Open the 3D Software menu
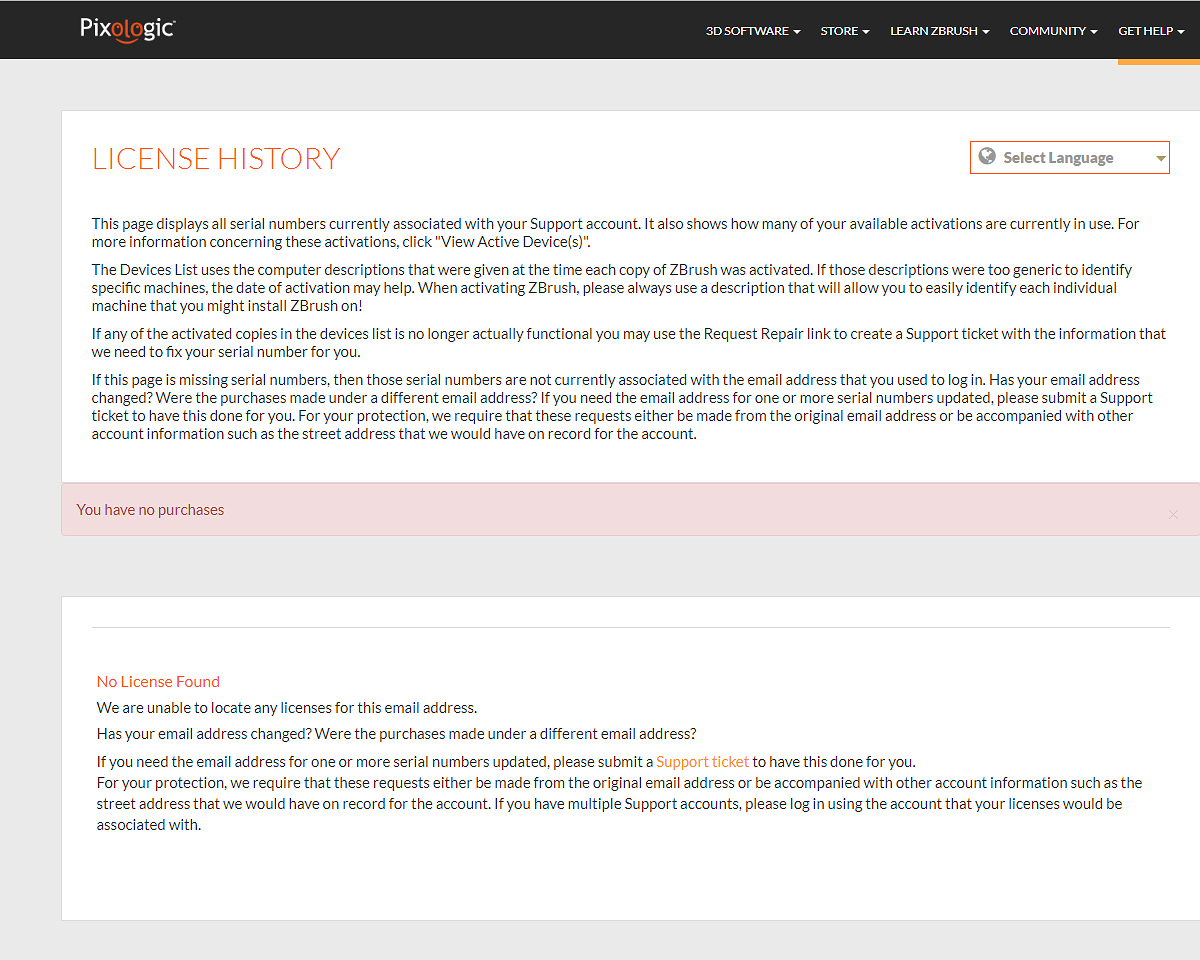The height and width of the screenshot is (960, 1200). [x=753, y=31]
